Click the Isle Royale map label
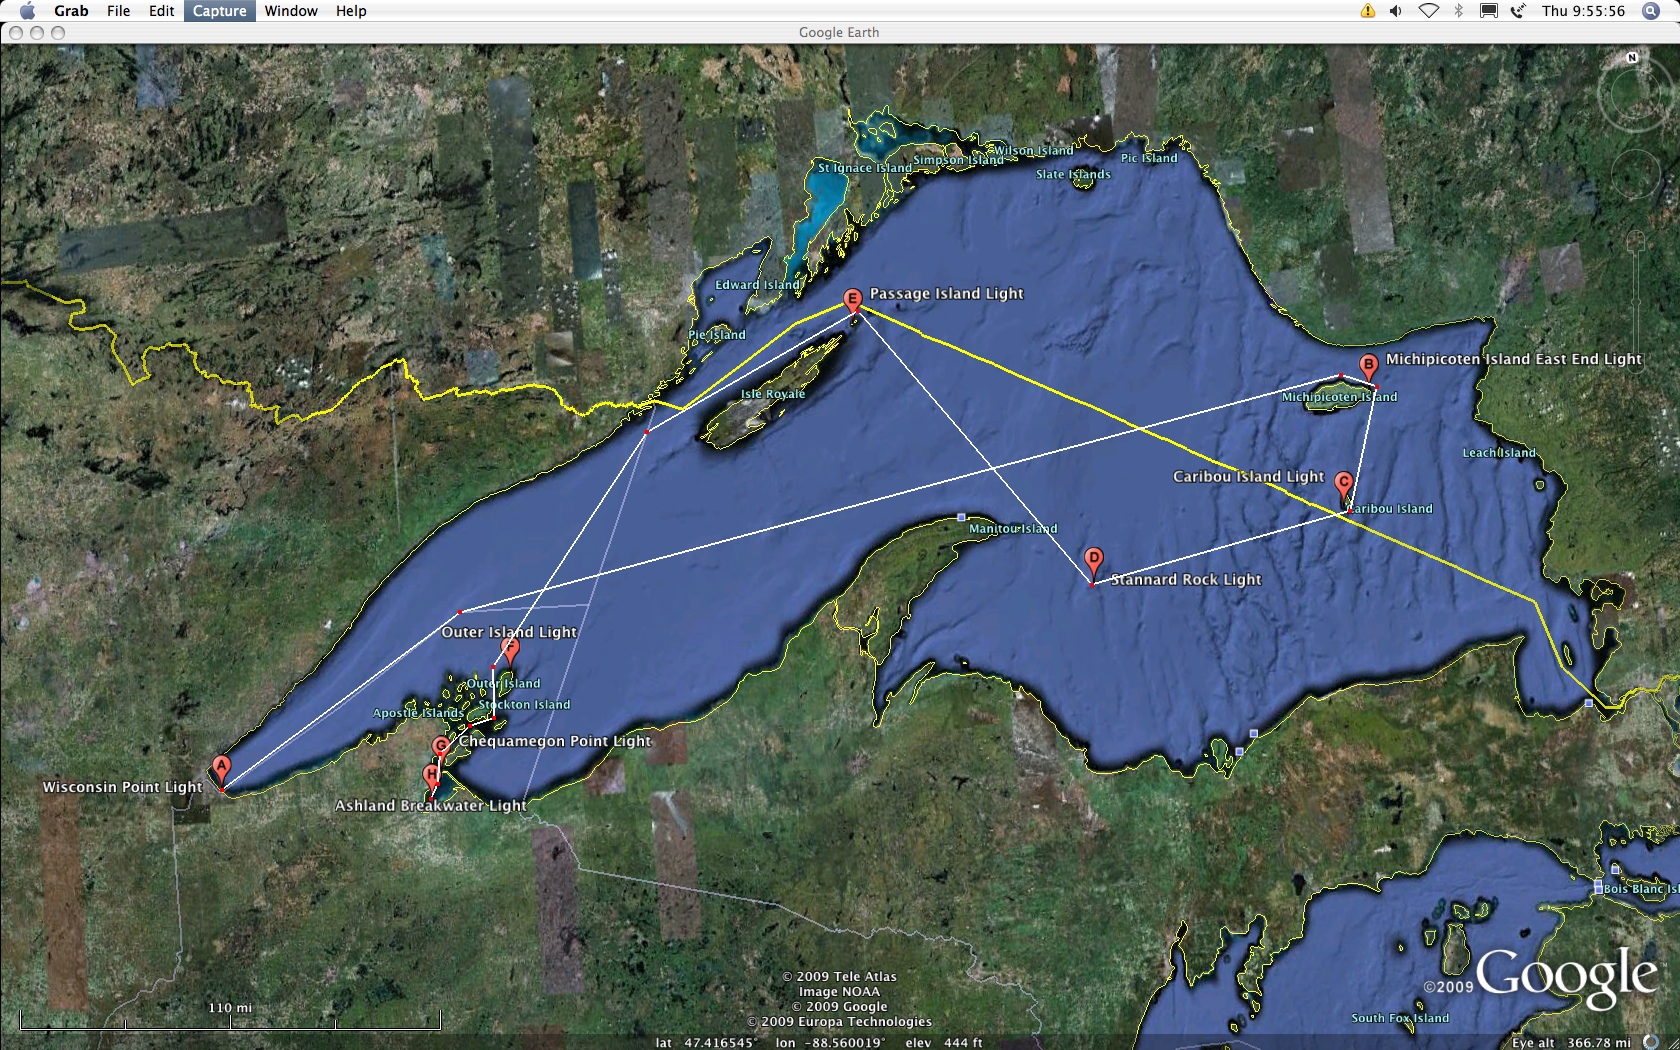The width and height of the screenshot is (1680, 1050). tap(773, 394)
